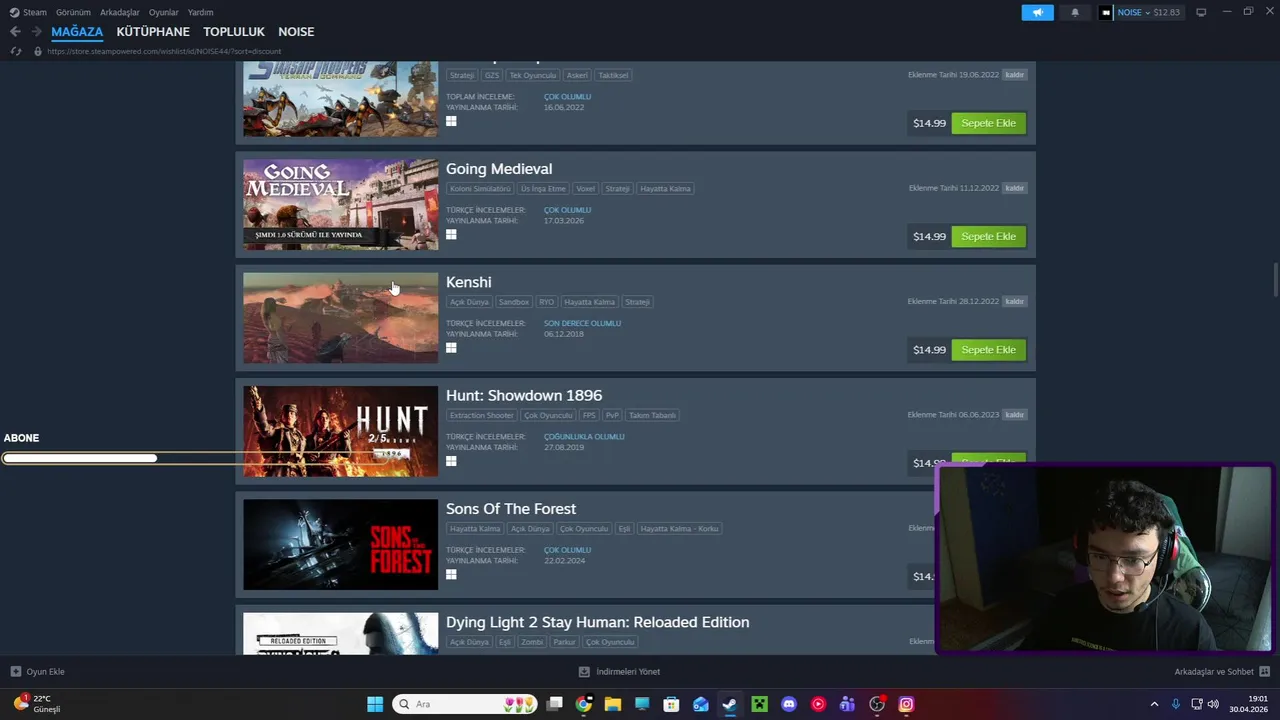Click the taskbar Ara search box
Image resolution: width=1280 pixels, height=720 pixels.
click(x=465, y=704)
